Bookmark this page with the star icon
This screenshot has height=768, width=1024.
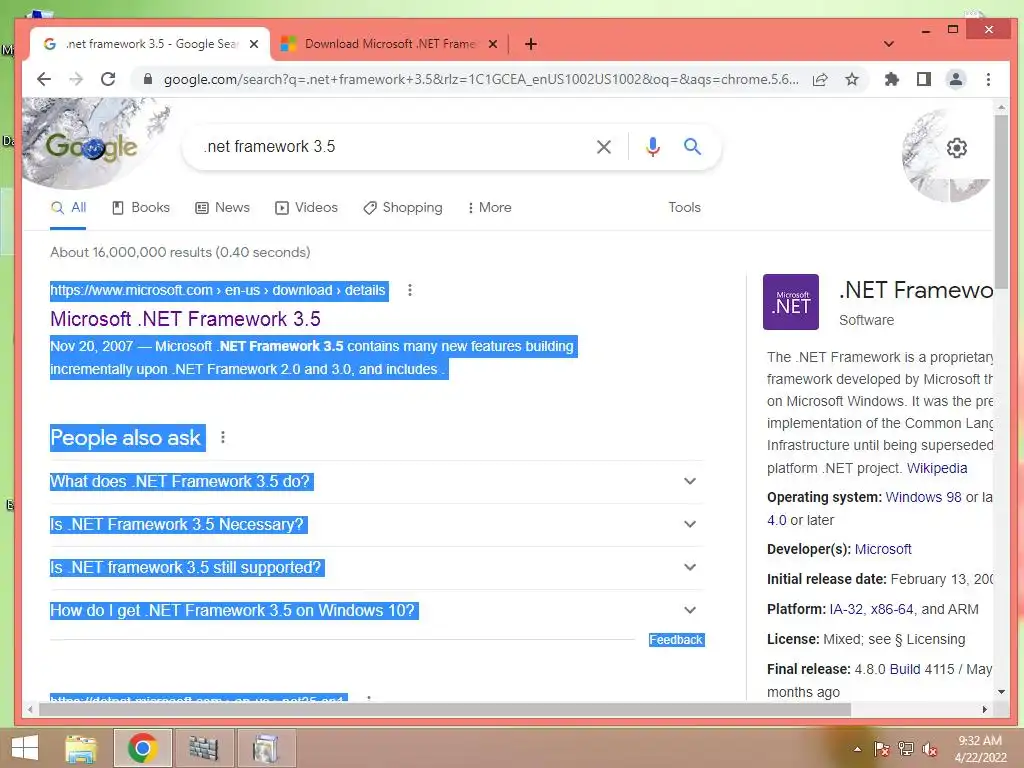pos(852,79)
